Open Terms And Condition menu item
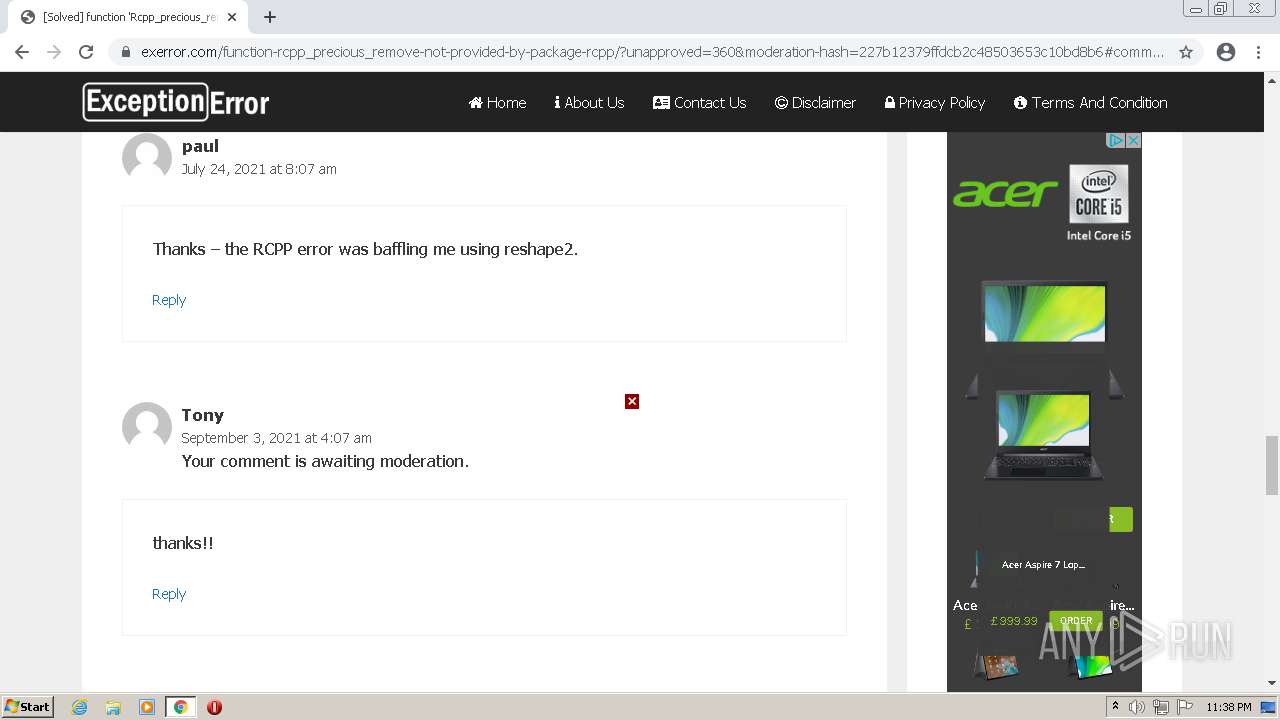The height and width of the screenshot is (720, 1280). [x=1091, y=102]
